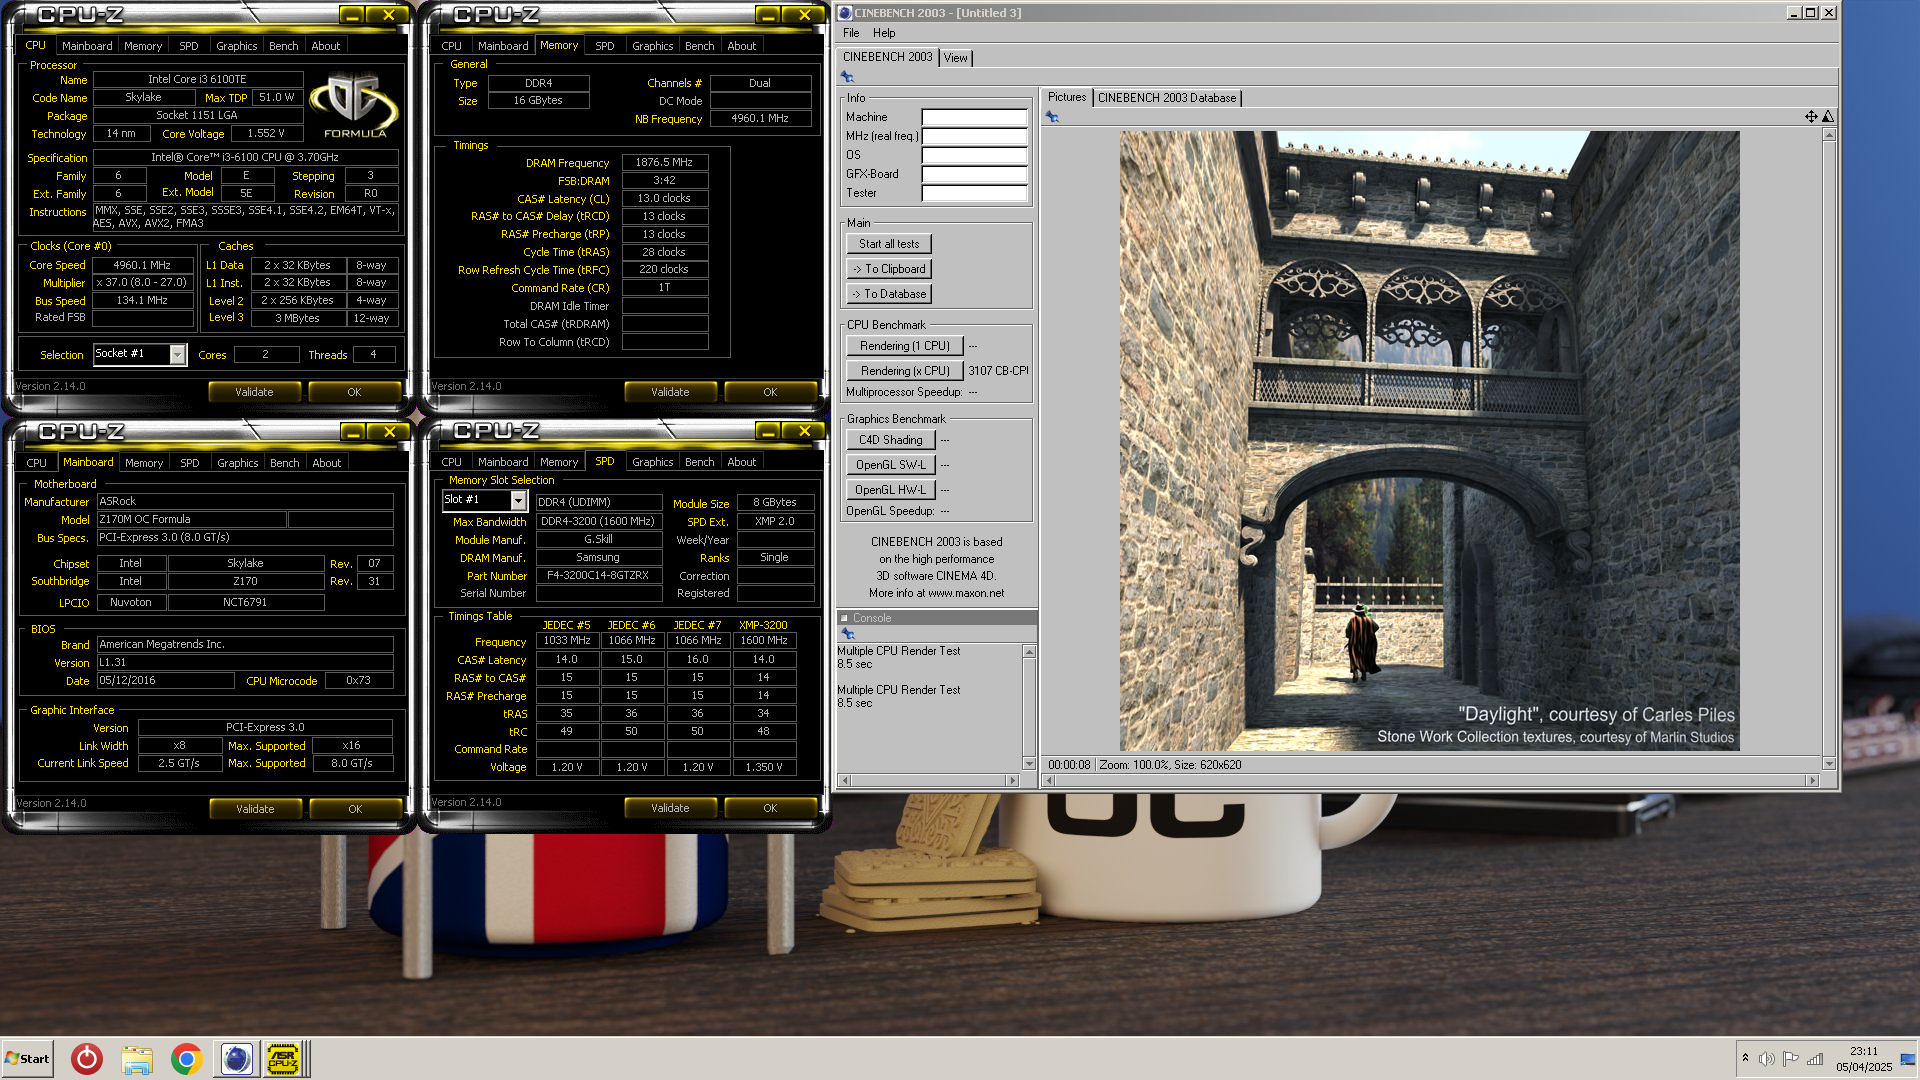Click the pin icon in the Pictures panel

click(1052, 117)
